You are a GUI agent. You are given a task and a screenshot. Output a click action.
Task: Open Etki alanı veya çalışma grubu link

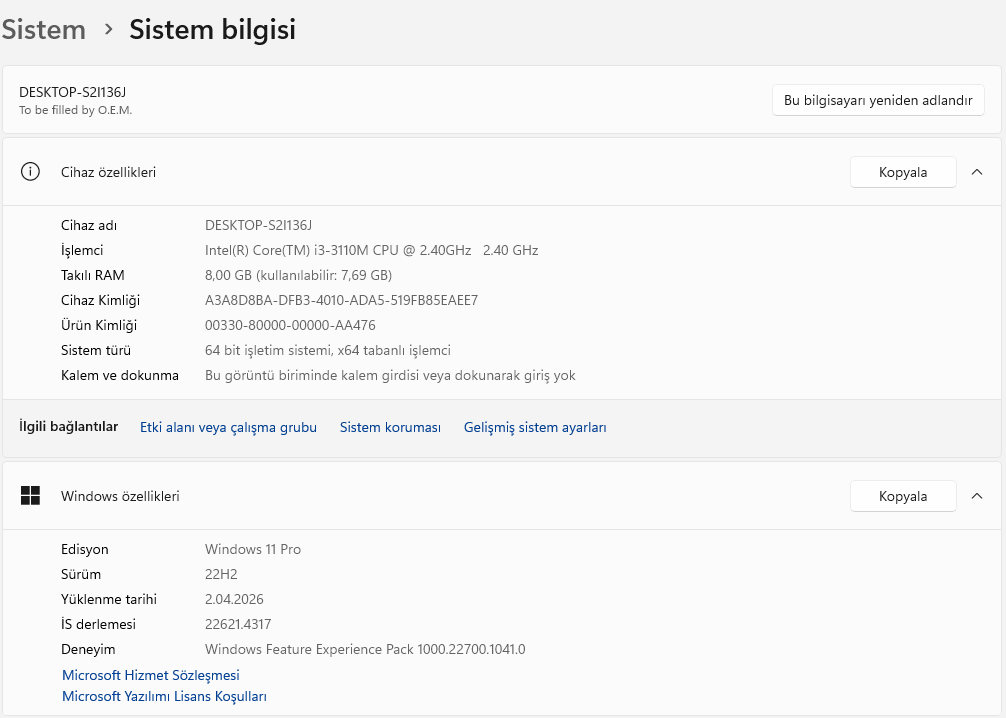pyautogui.click(x=228, y=427)
